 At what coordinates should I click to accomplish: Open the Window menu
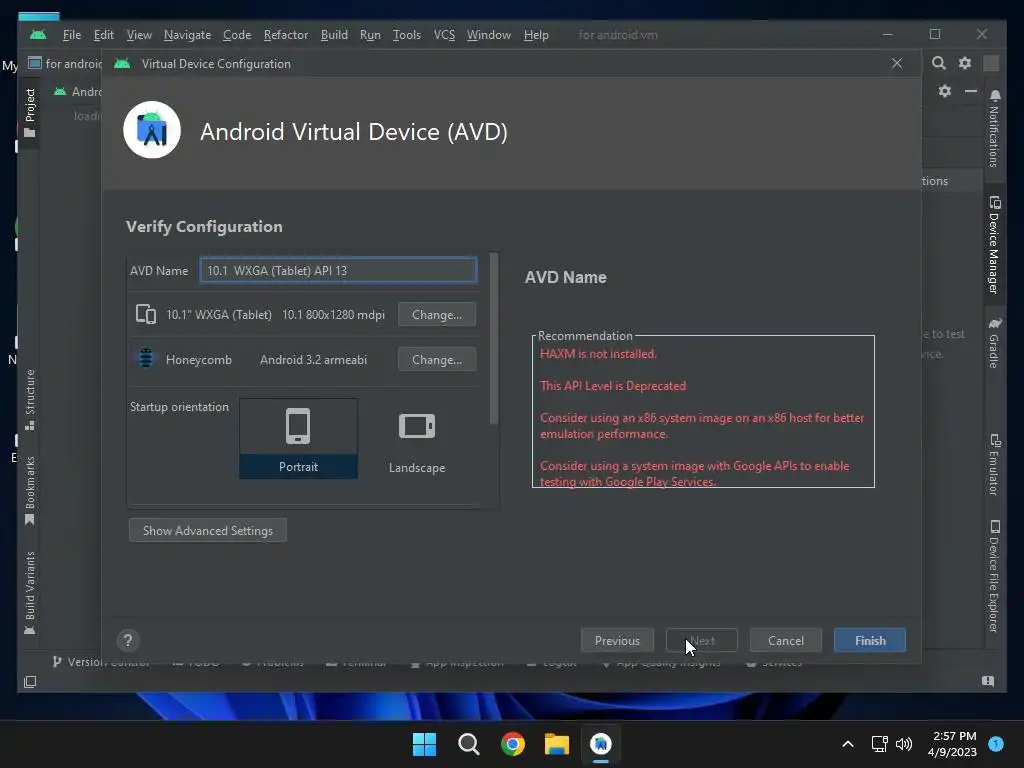[x=488, y=35]
